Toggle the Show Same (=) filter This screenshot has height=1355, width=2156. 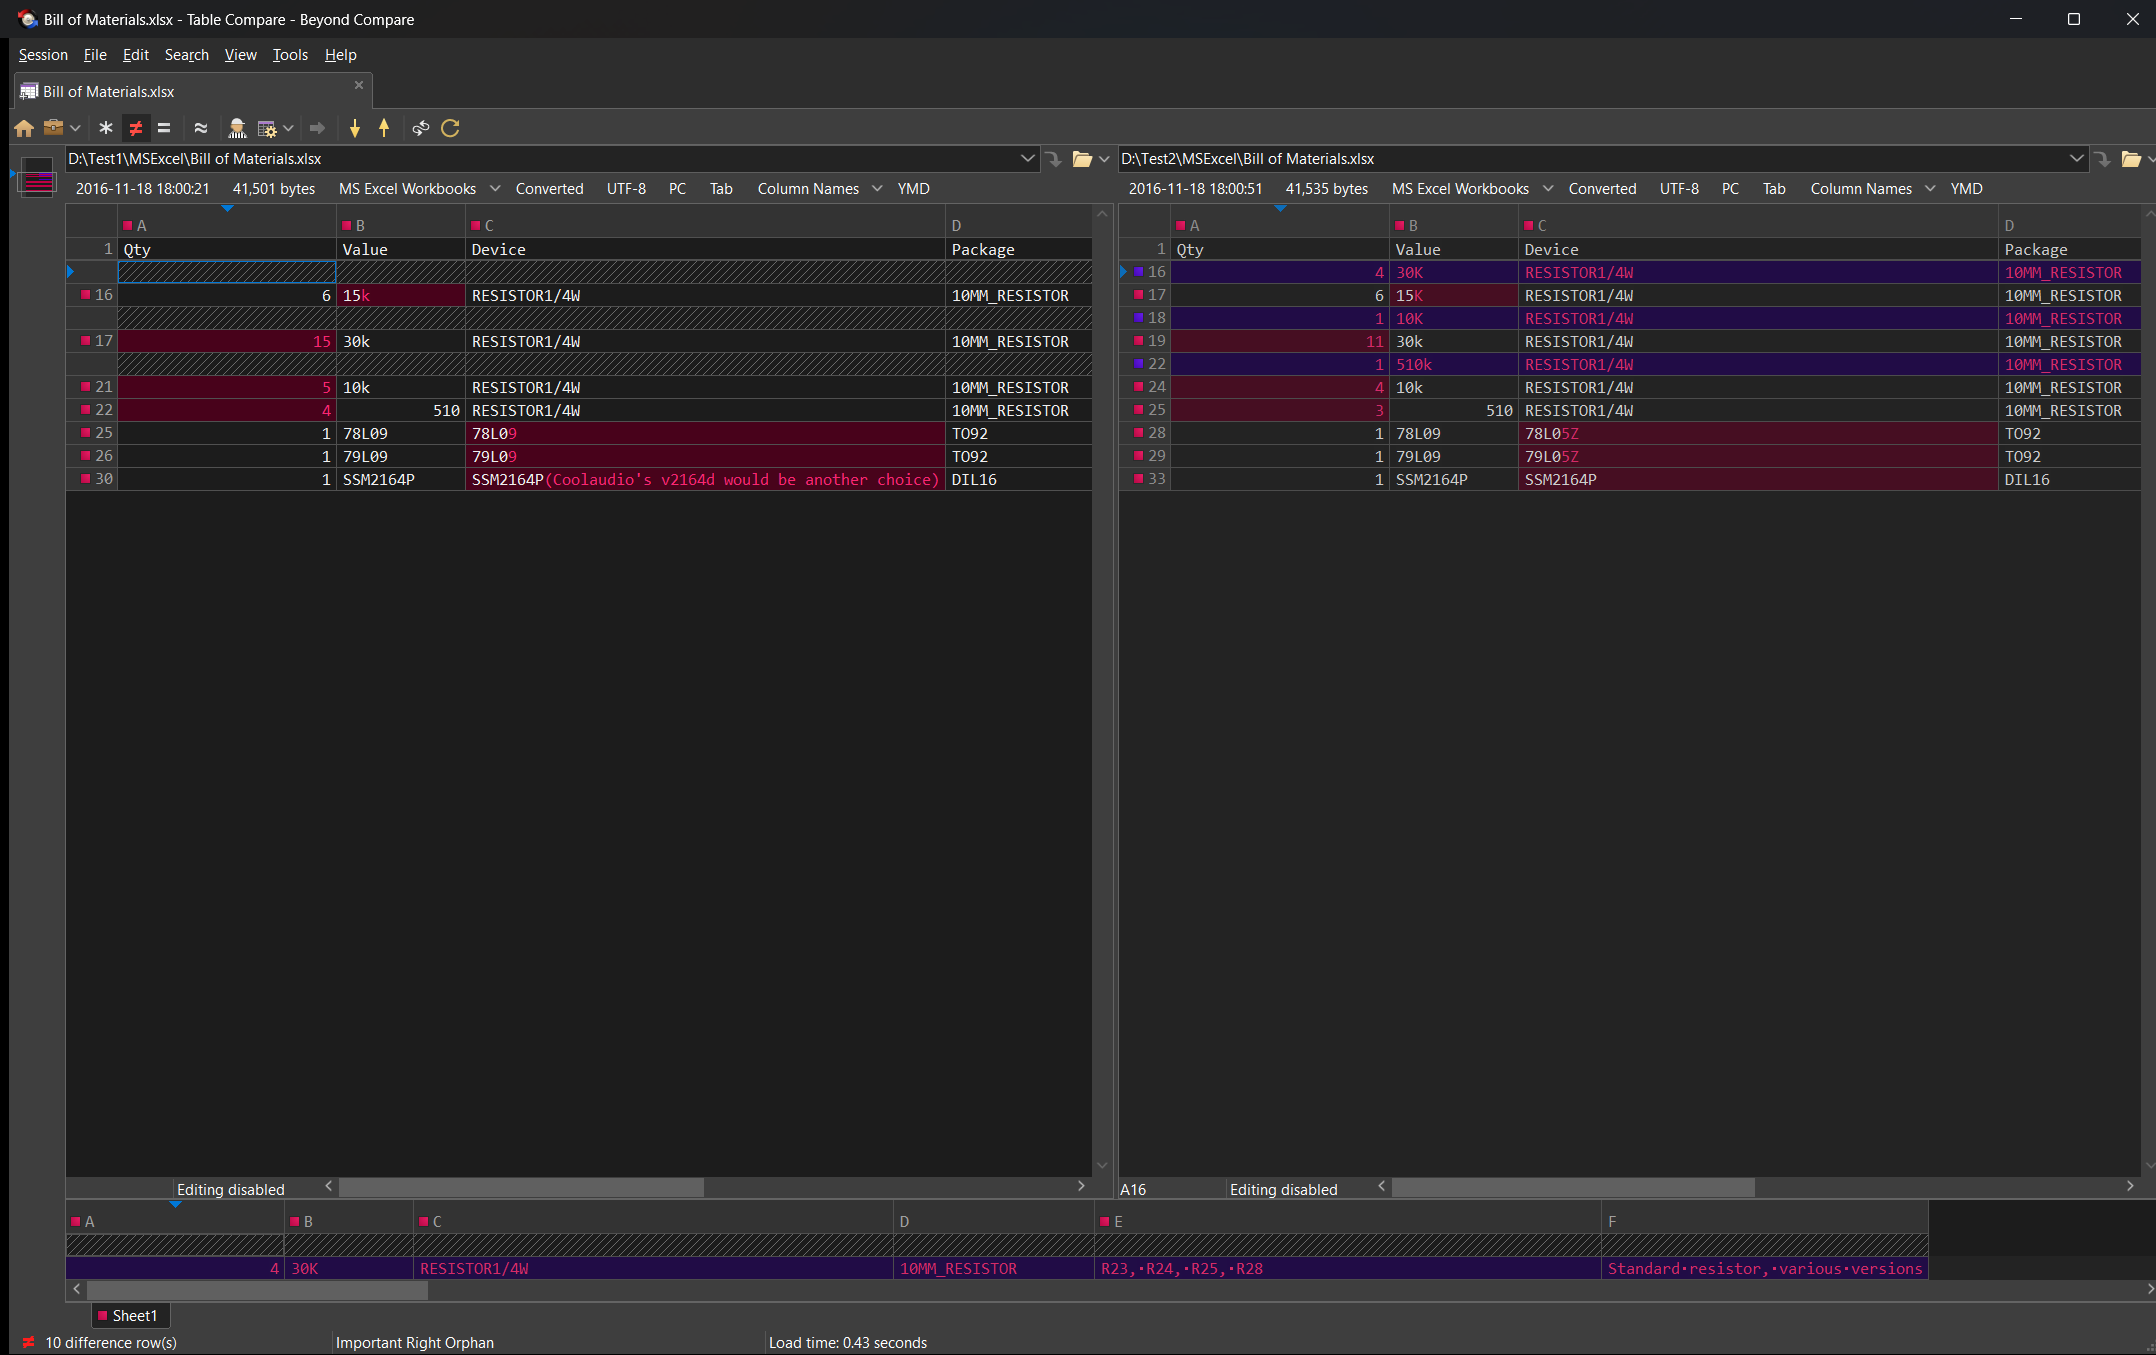point(164,128)
